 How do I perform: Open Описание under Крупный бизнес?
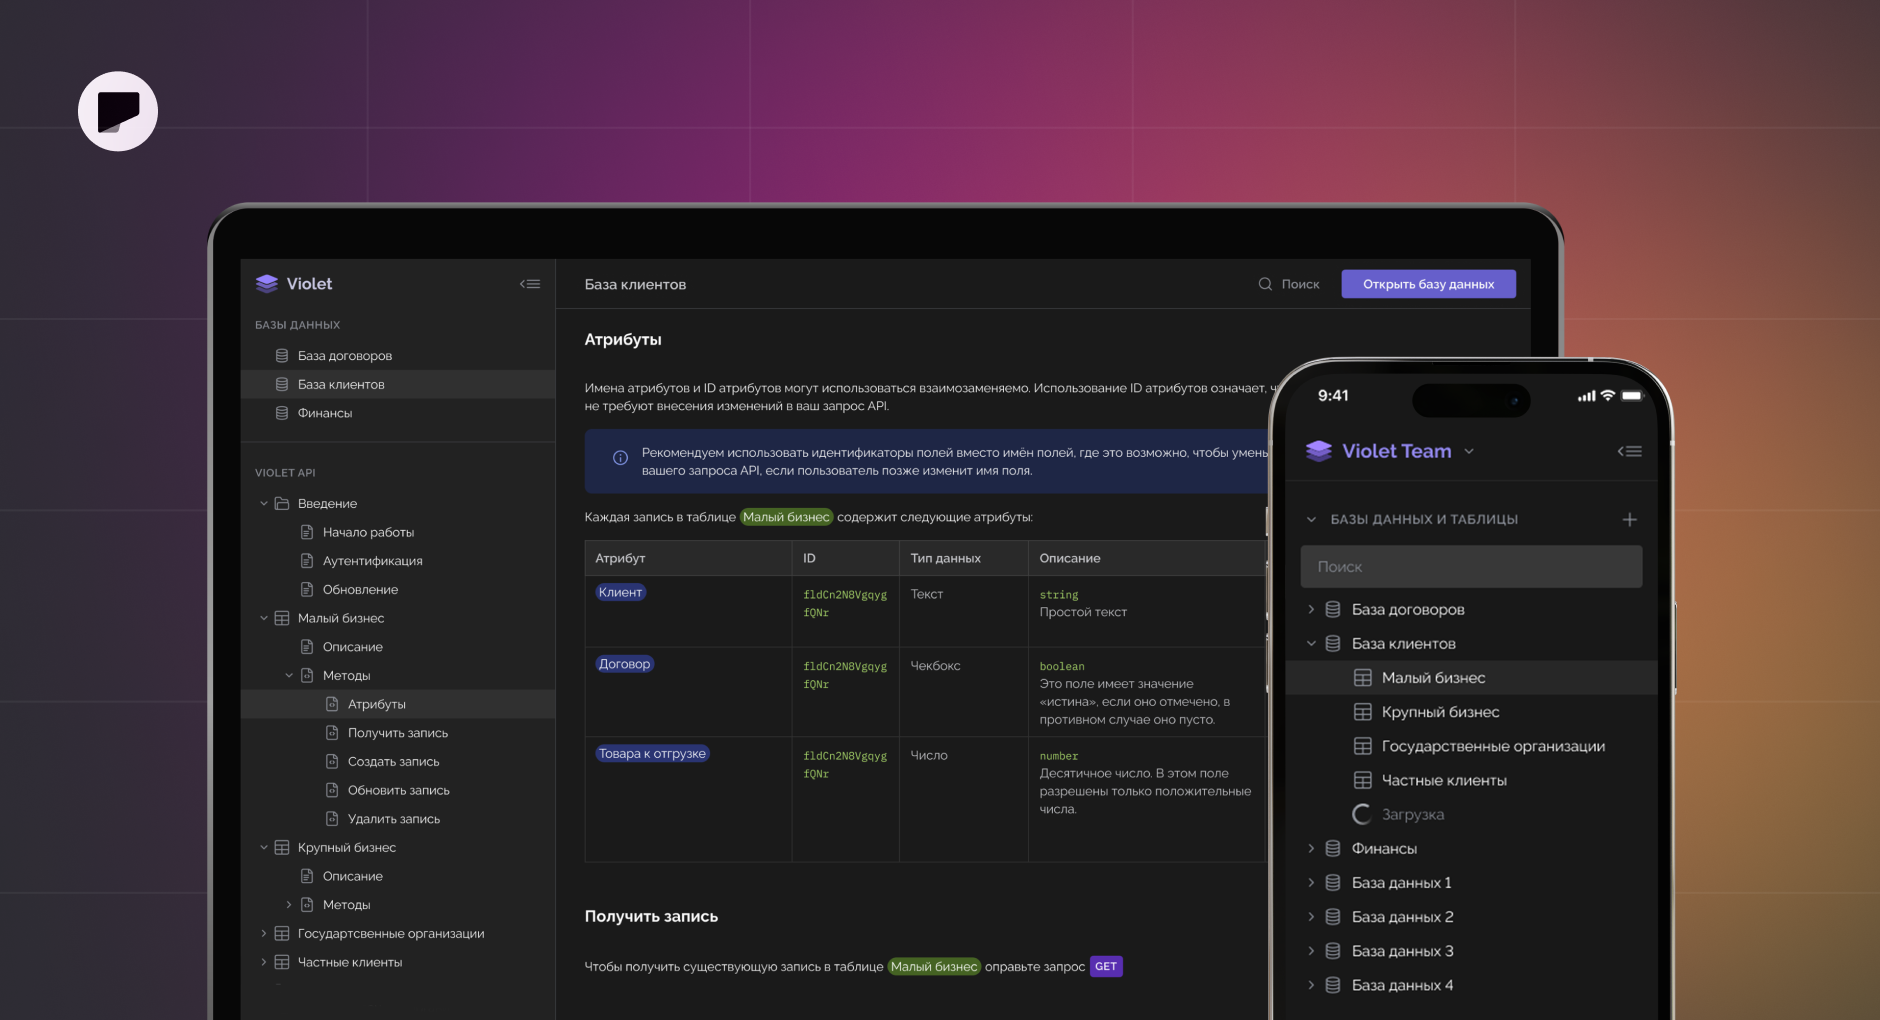pyautogui.click(x=352, y=876)
